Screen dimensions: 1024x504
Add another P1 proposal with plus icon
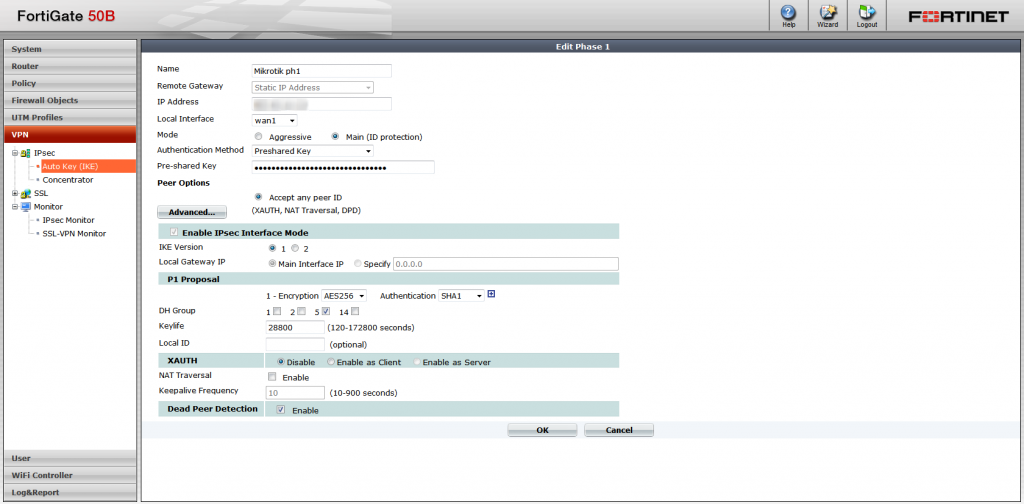pos(491,294)
